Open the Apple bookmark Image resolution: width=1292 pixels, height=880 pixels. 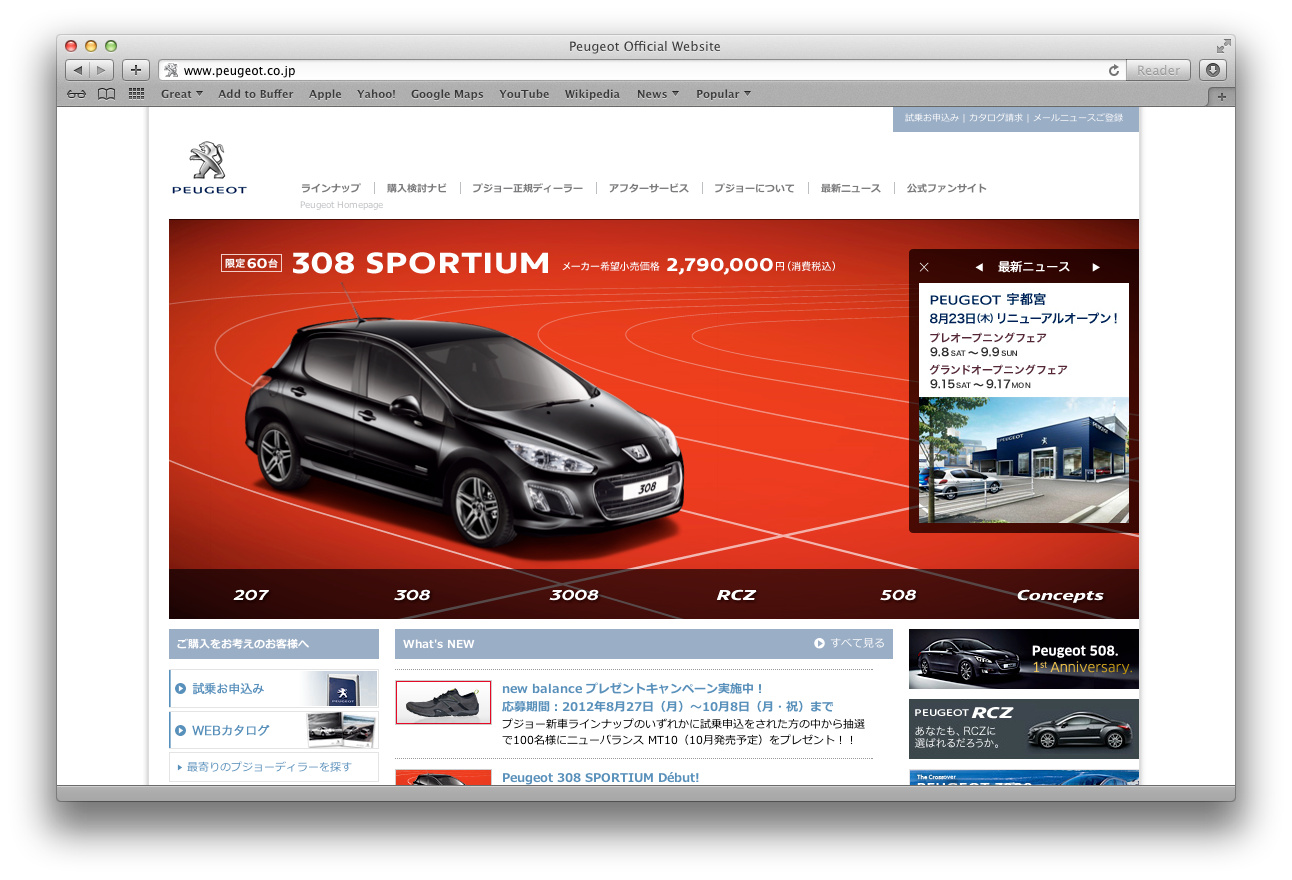tap(325, 94)
